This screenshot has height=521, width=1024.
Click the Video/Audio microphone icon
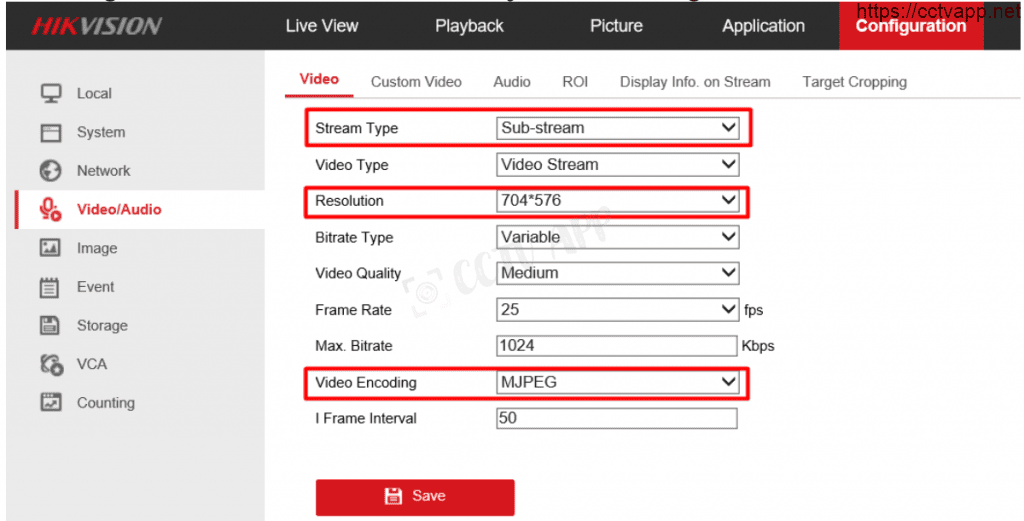point(50,209)
